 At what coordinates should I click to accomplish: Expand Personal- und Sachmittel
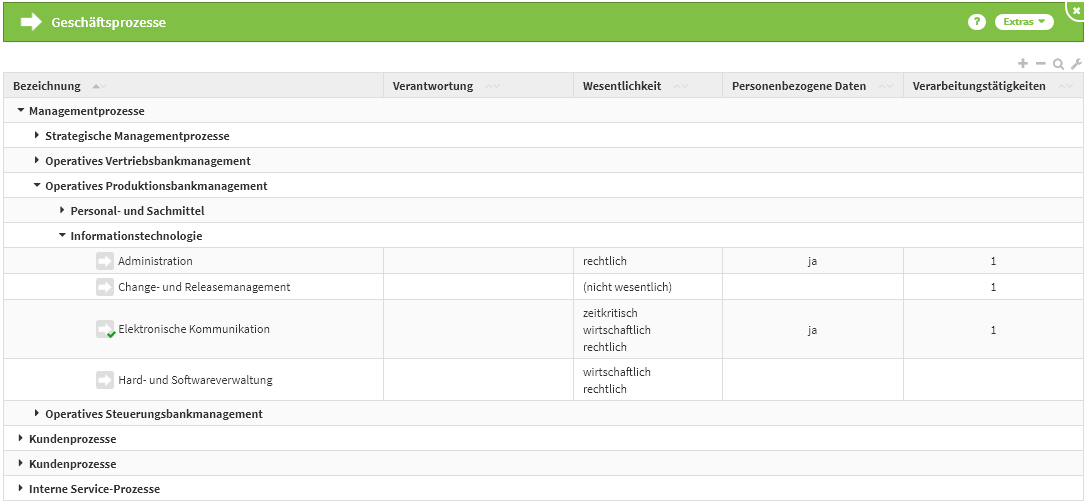(x=62, y=211)
